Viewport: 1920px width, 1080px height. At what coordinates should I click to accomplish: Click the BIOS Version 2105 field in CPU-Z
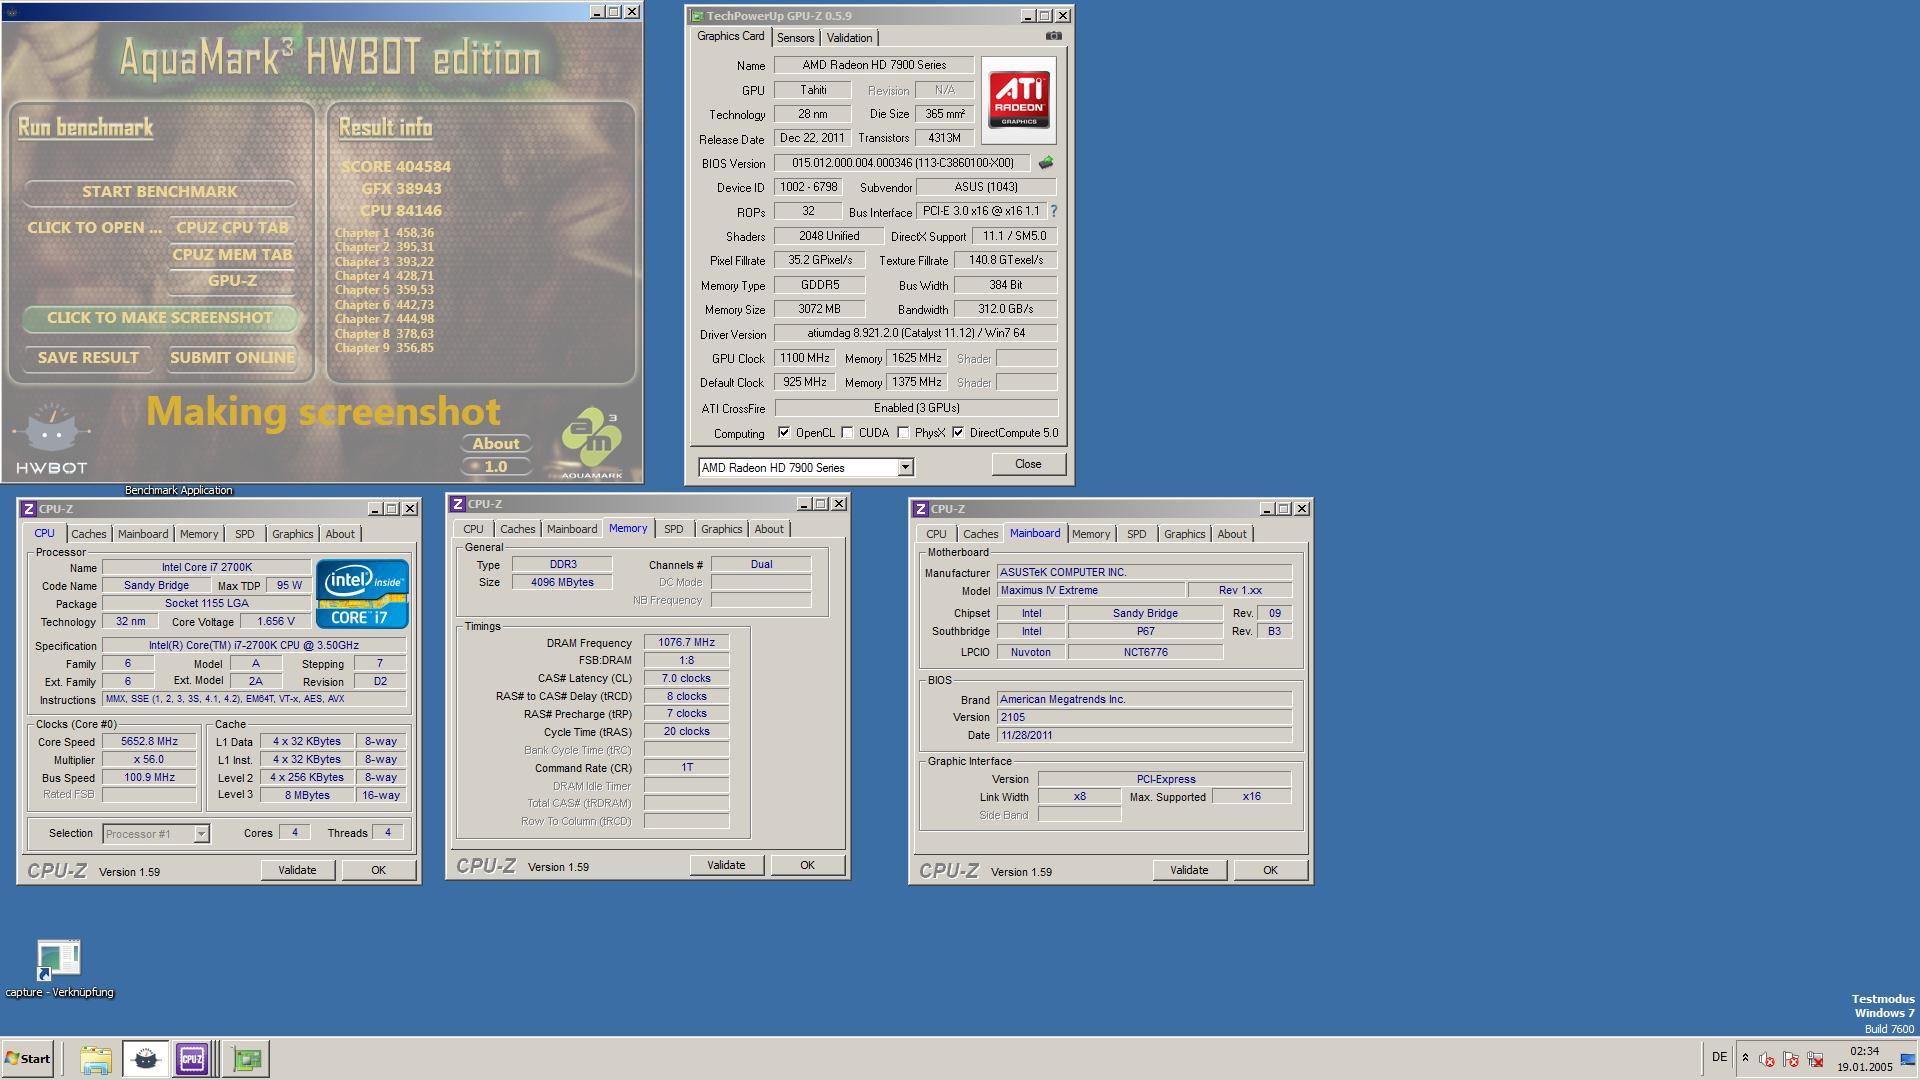click(1144, 717)
